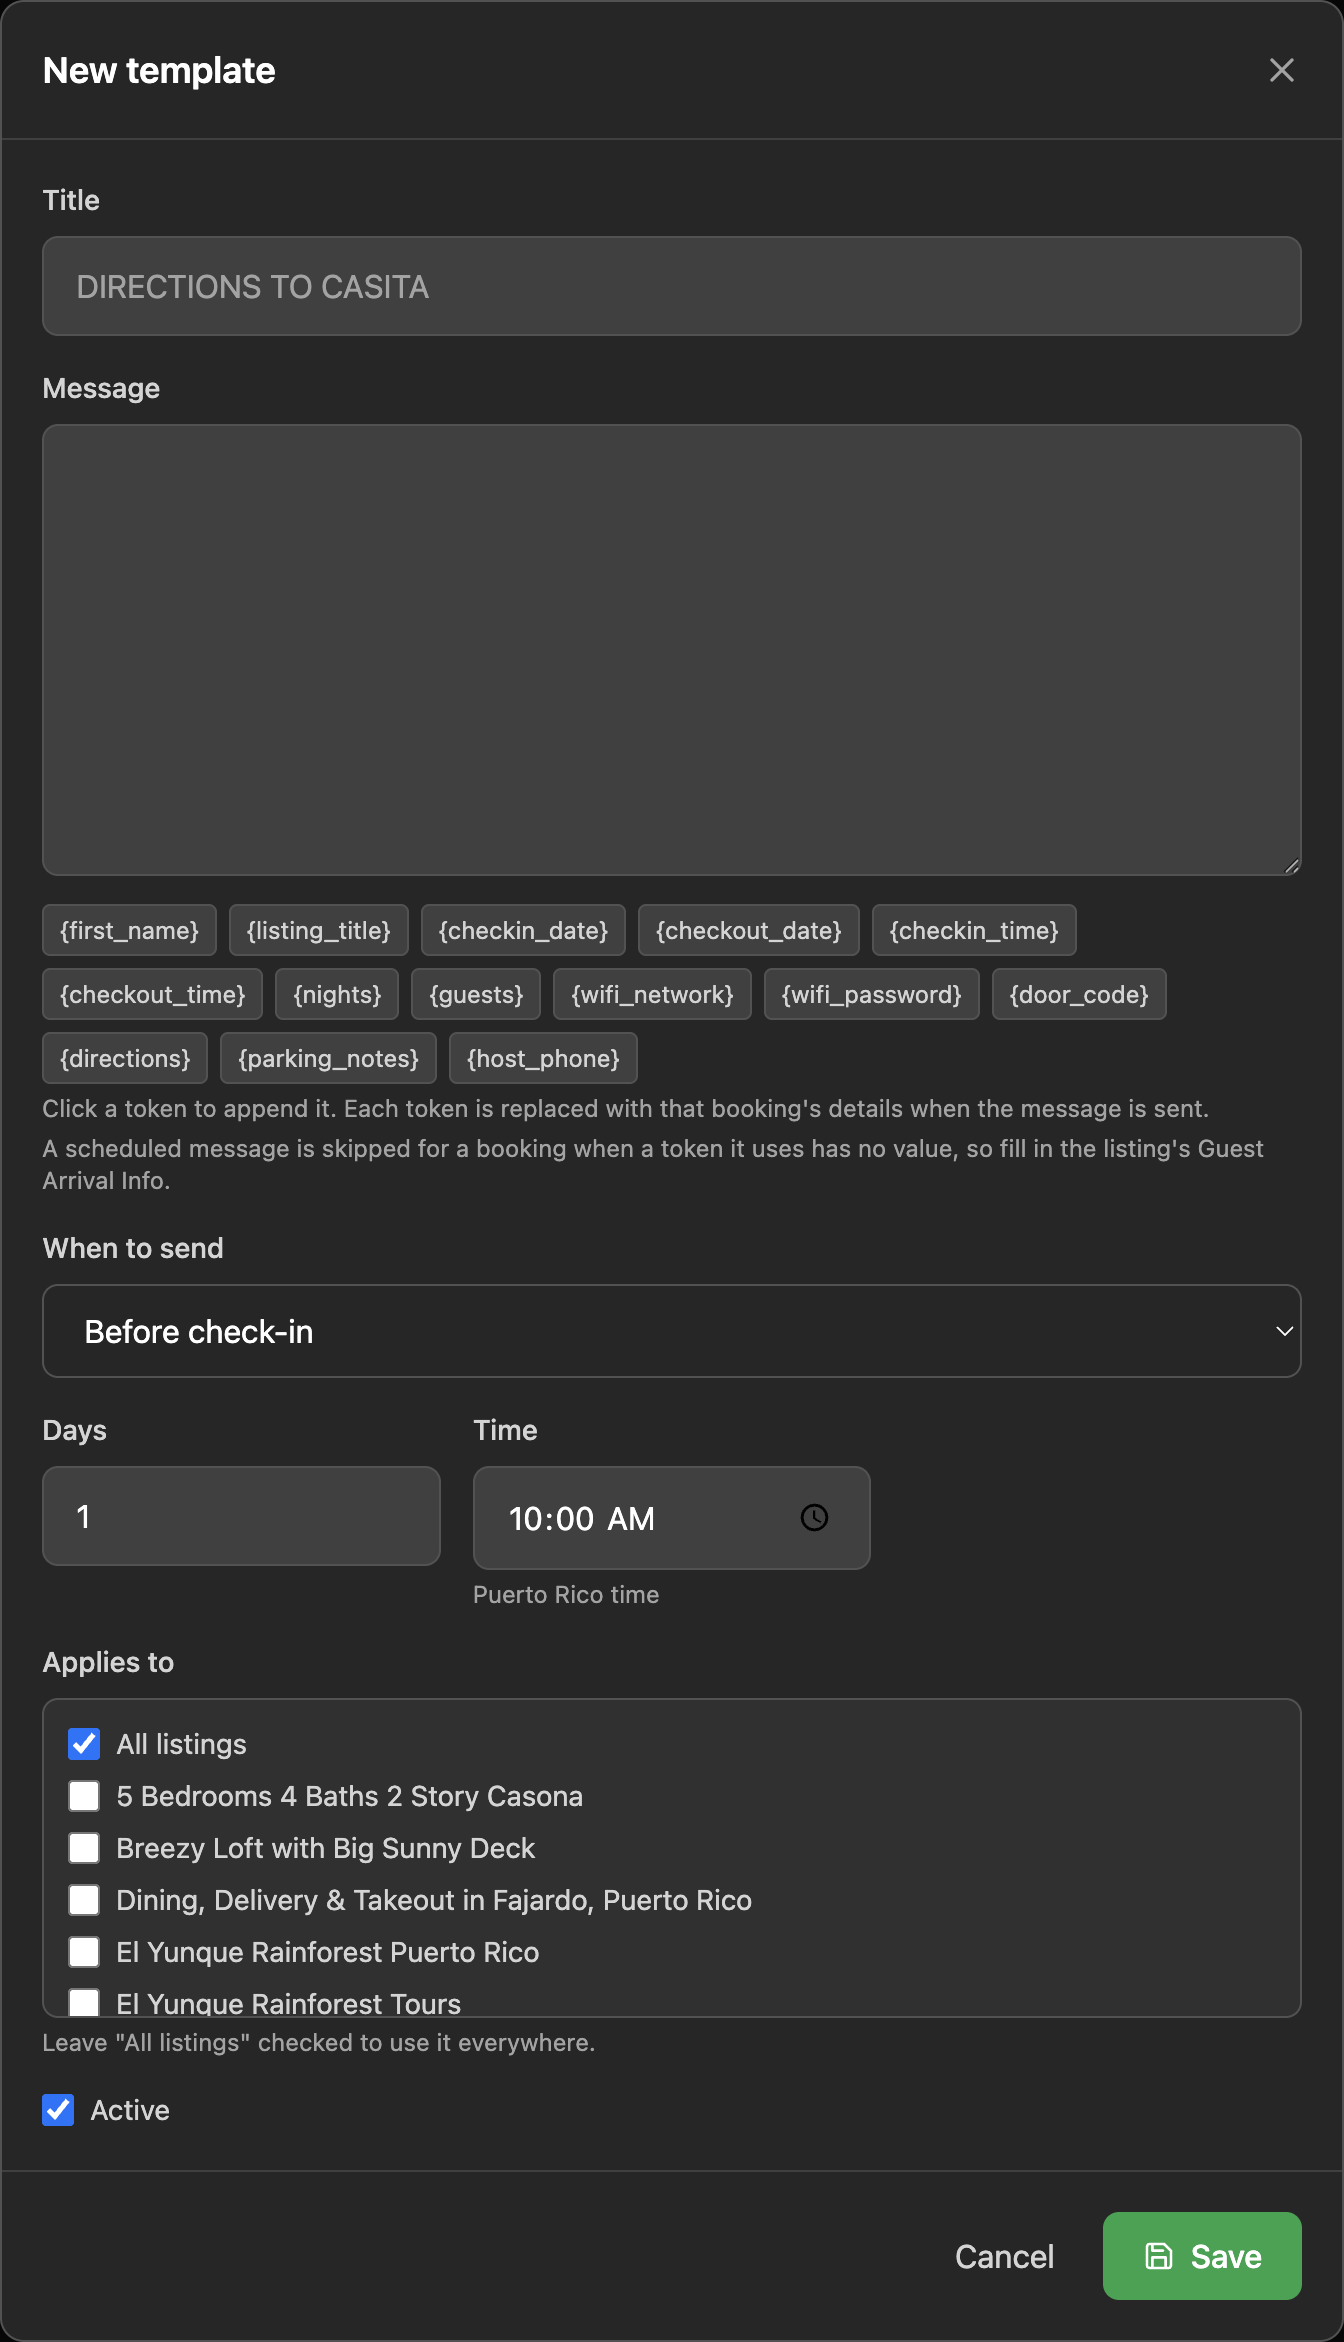
Task: Click the Days number field
Action: click(x=241, y=1516)
